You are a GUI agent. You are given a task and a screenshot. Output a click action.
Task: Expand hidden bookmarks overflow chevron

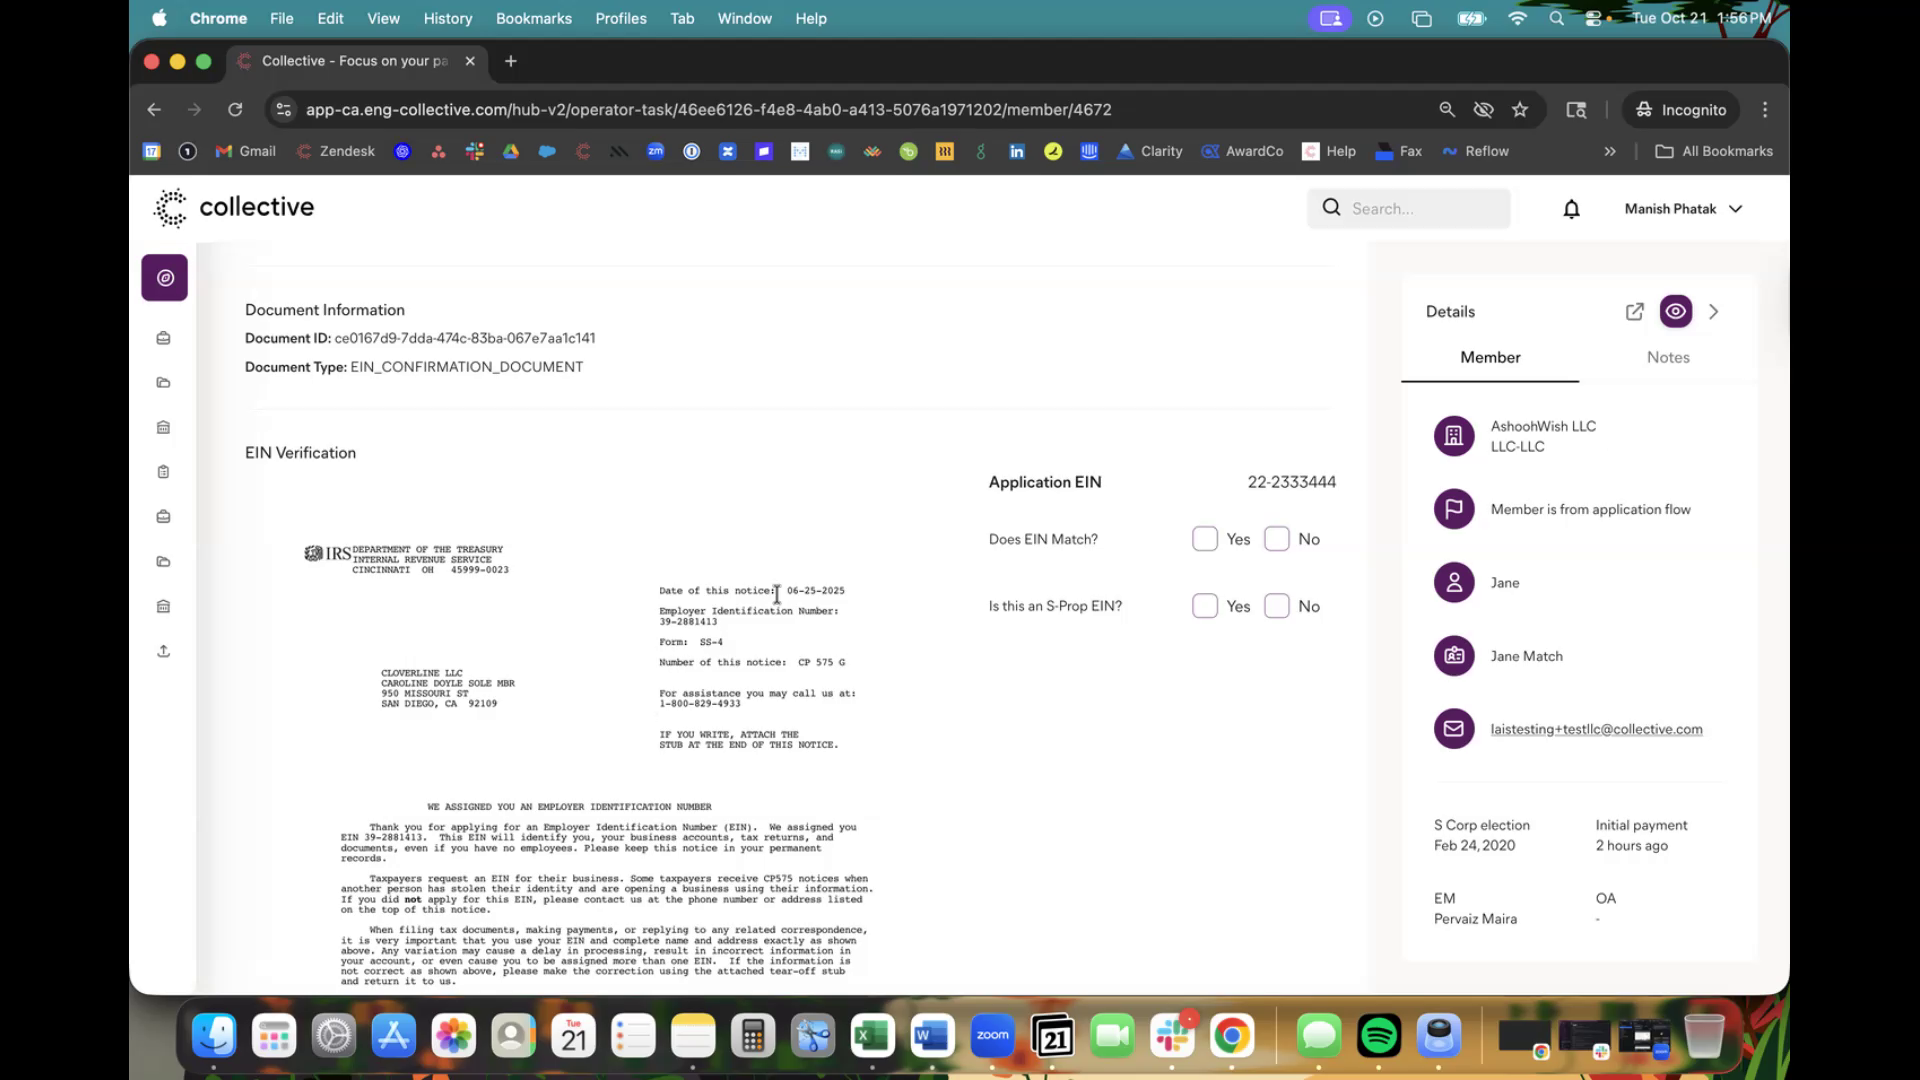coord(1610,152)
